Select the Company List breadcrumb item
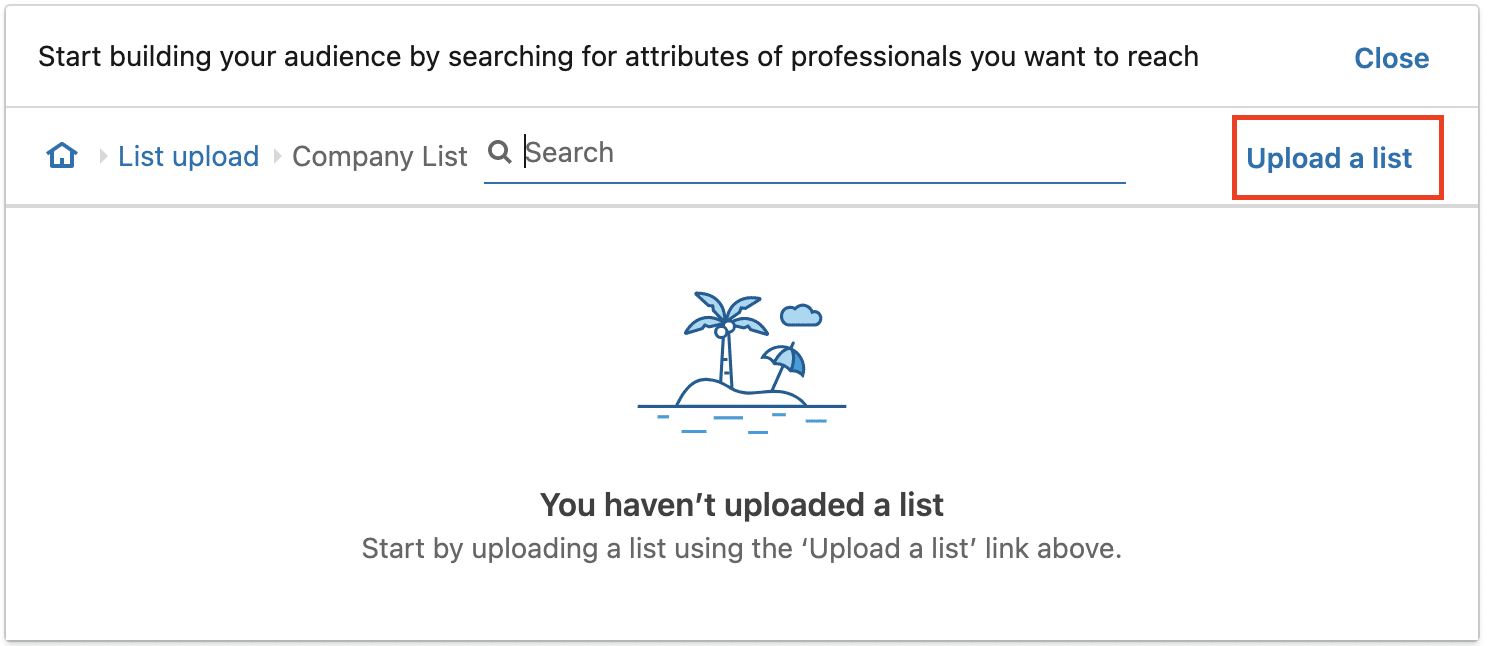This screenshot has height=646, width=1490. coord(380,157)
